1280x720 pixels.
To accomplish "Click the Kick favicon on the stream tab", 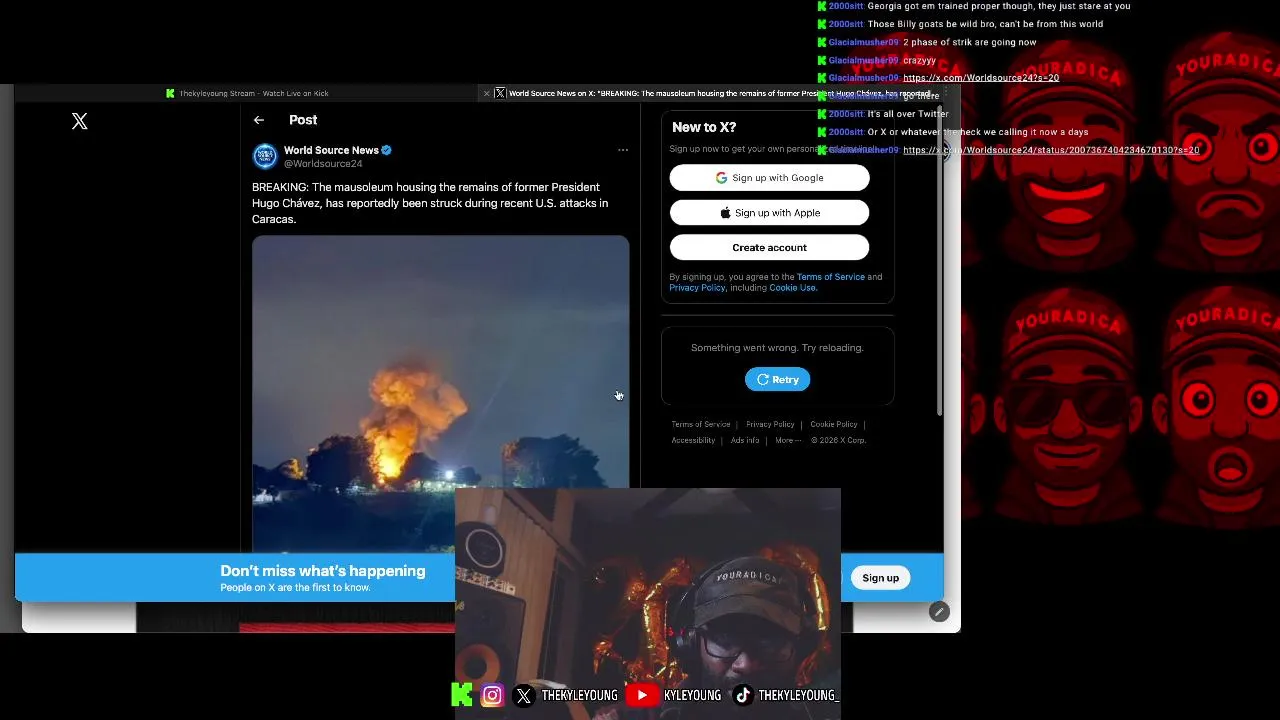I will coord(171,93).
